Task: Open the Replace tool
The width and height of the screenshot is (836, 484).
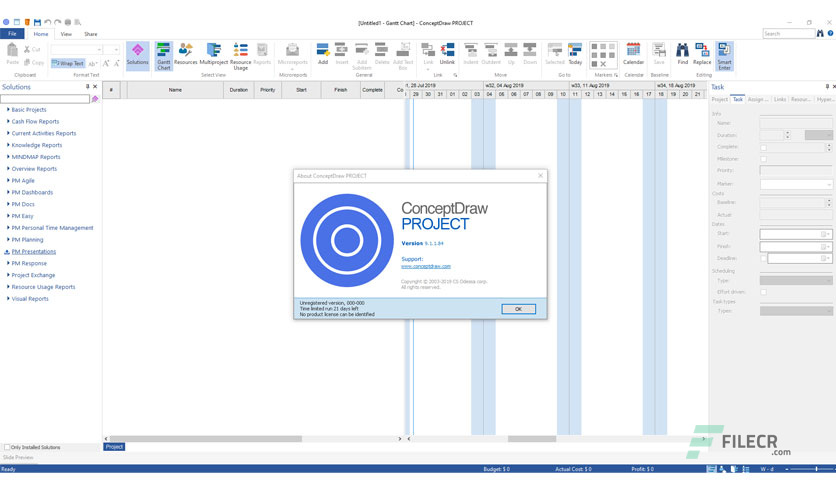Action: pos(702,54)
